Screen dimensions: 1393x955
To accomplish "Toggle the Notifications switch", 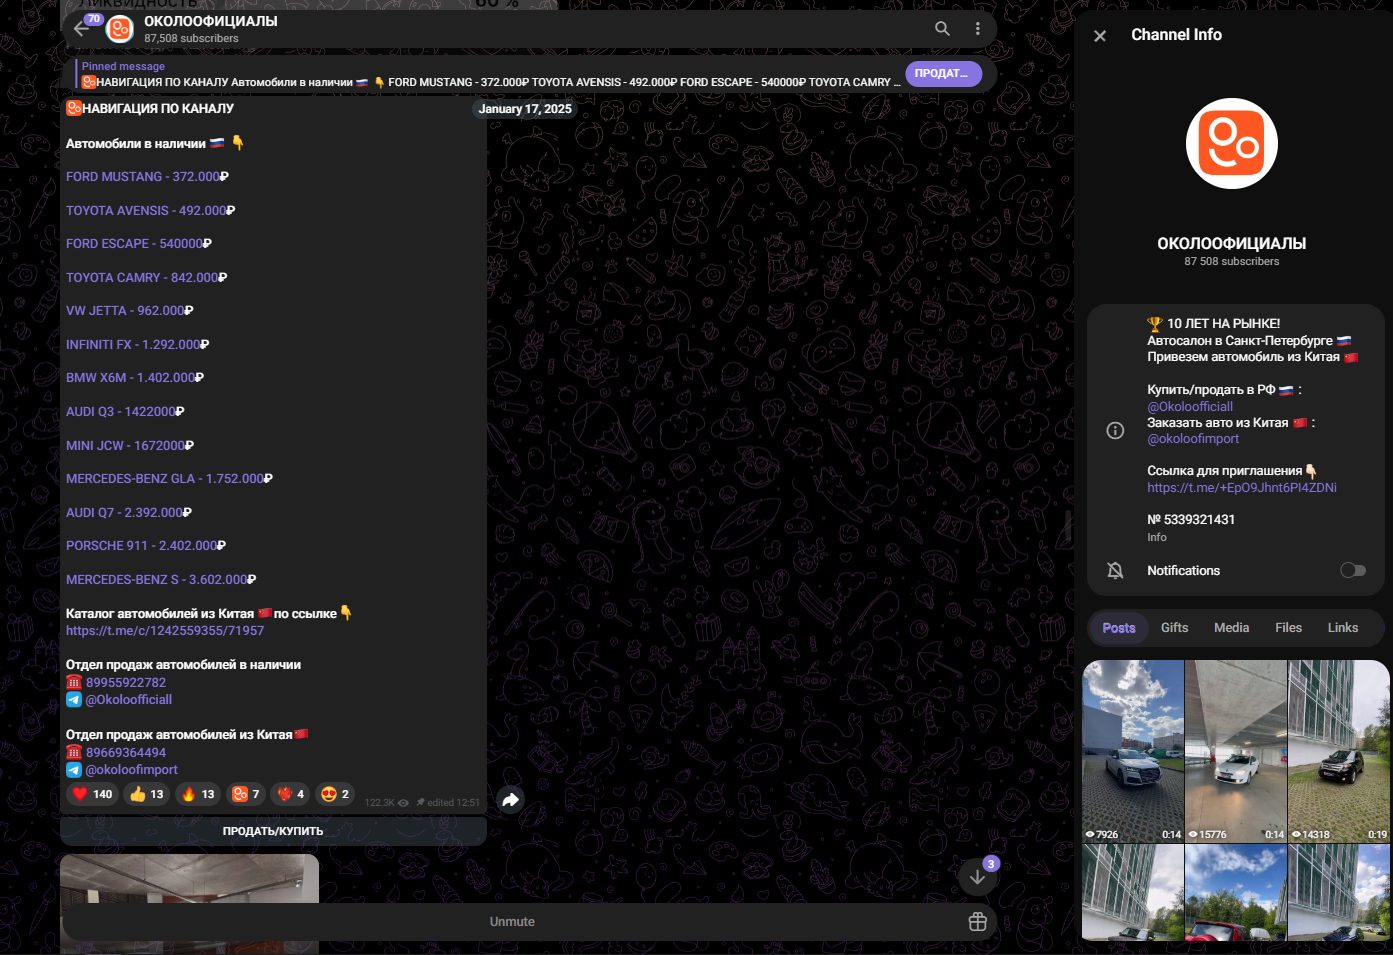I will coord(1353,570).
